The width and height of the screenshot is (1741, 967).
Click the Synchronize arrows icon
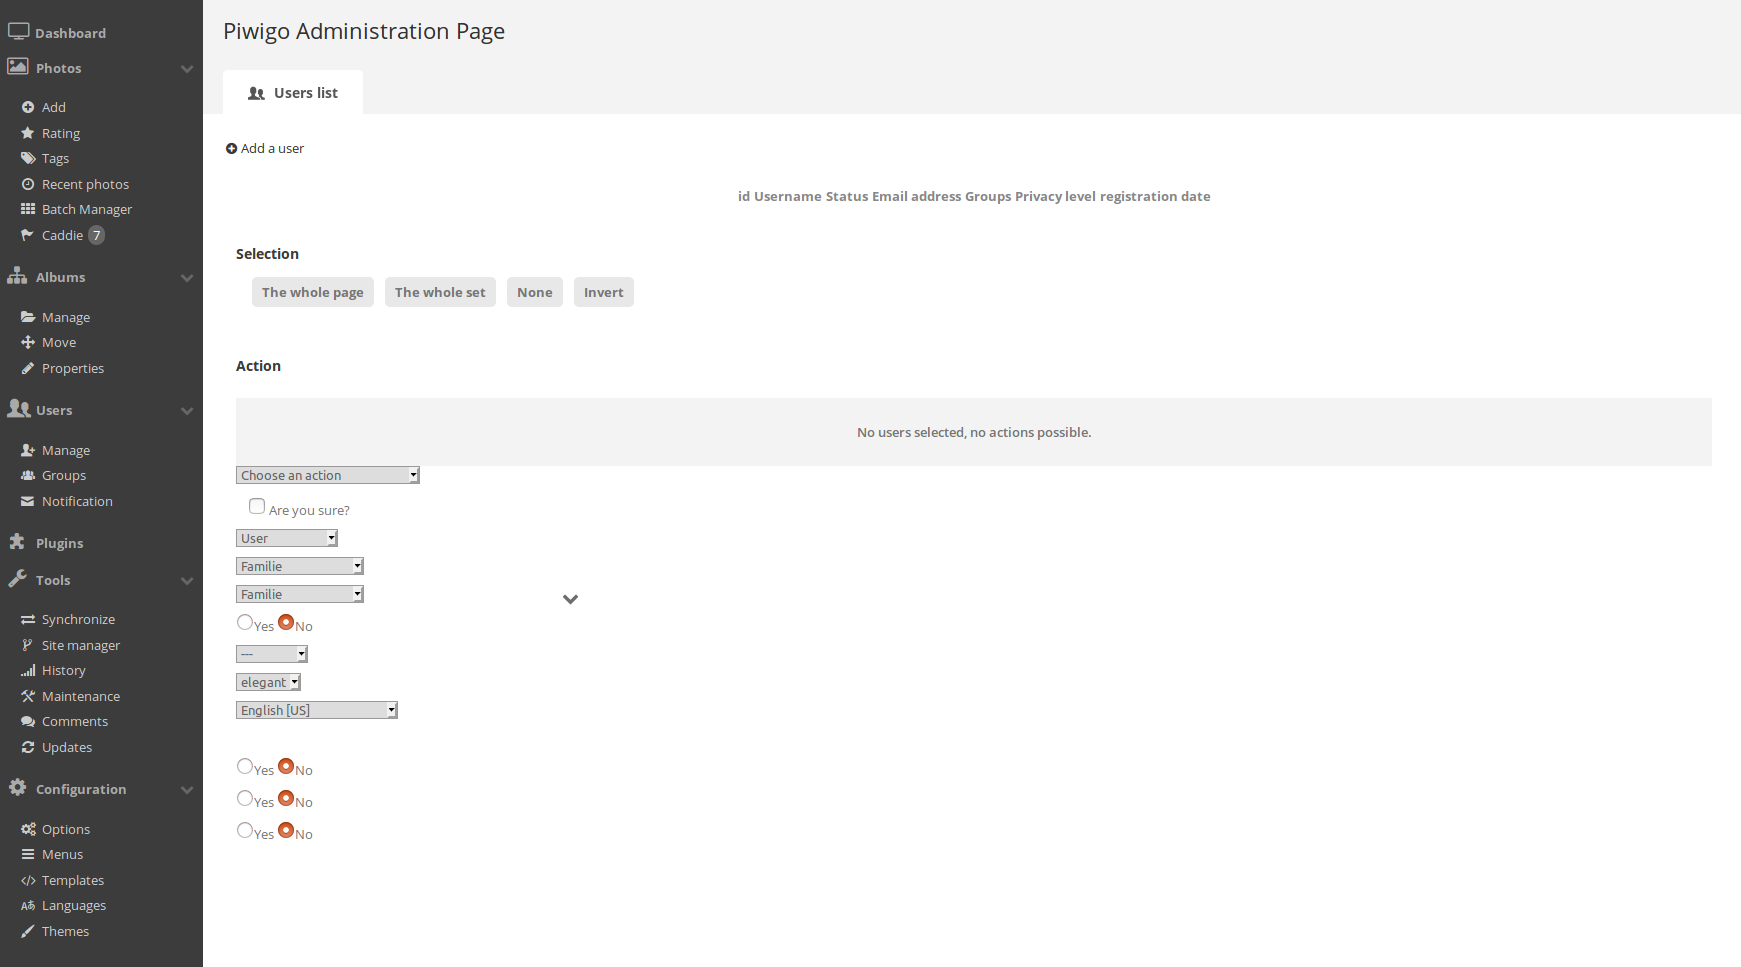pos(28,619)
